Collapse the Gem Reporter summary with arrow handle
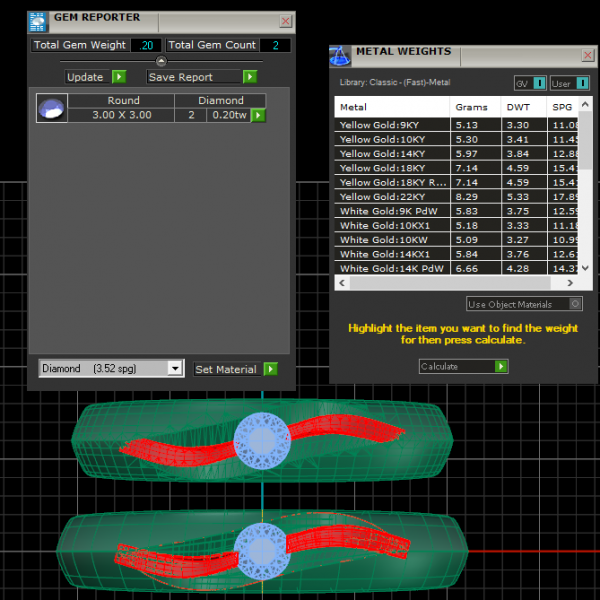This screenshot has width=600, height=600. pos(161,61)
